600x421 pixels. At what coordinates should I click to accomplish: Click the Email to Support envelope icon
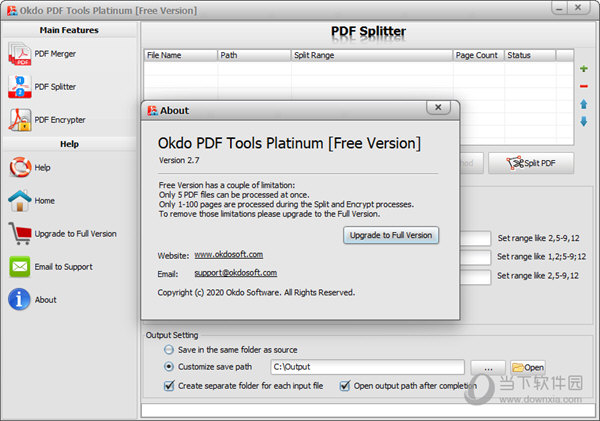pyautogui.click(x=20, y=266)
